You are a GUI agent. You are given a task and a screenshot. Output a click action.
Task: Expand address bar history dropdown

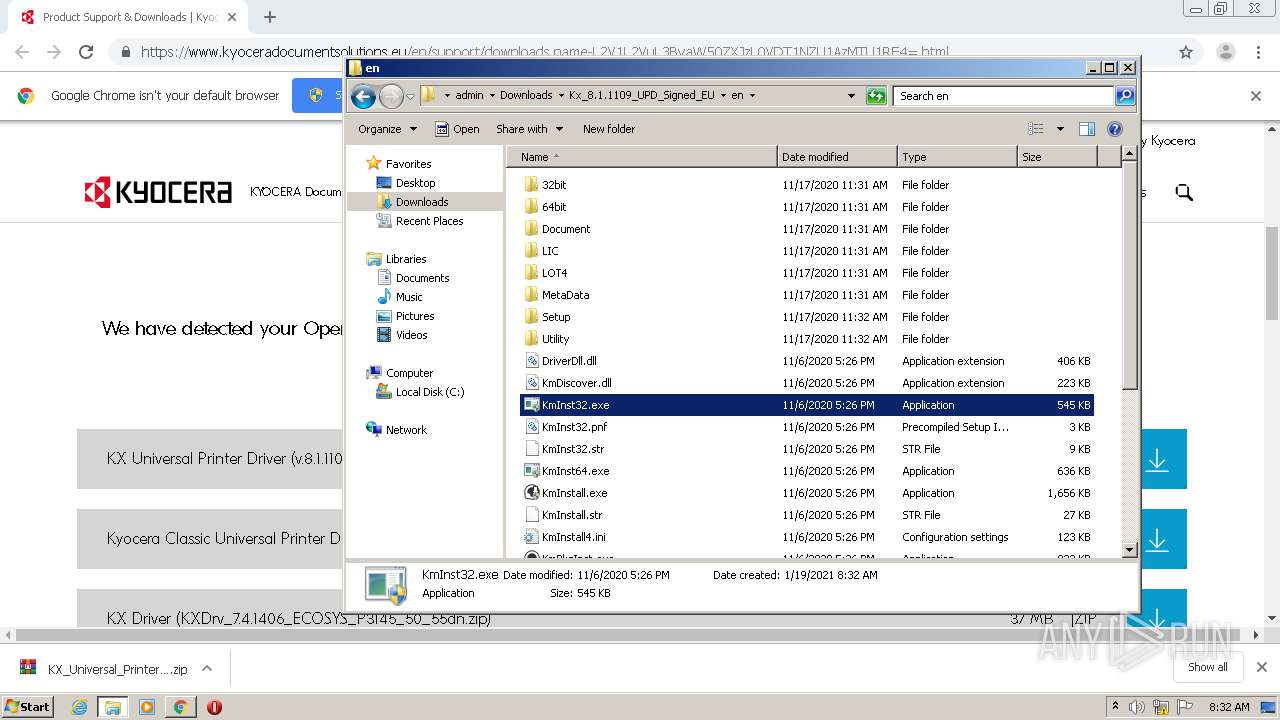[x=851, y=96]
